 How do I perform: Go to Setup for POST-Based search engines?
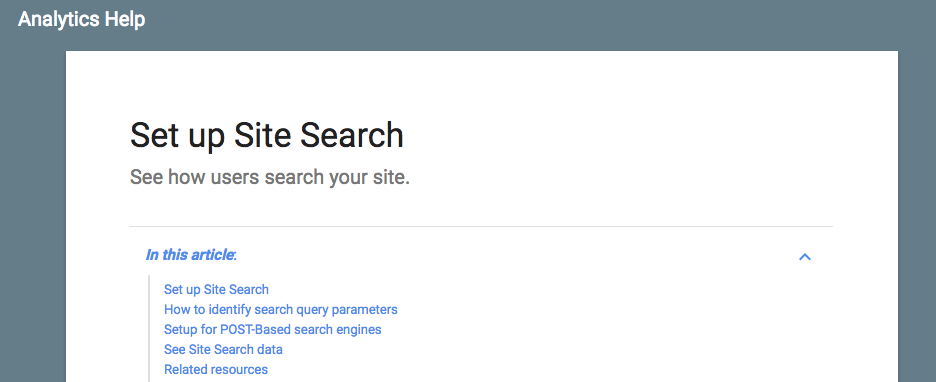pos(273,329)
